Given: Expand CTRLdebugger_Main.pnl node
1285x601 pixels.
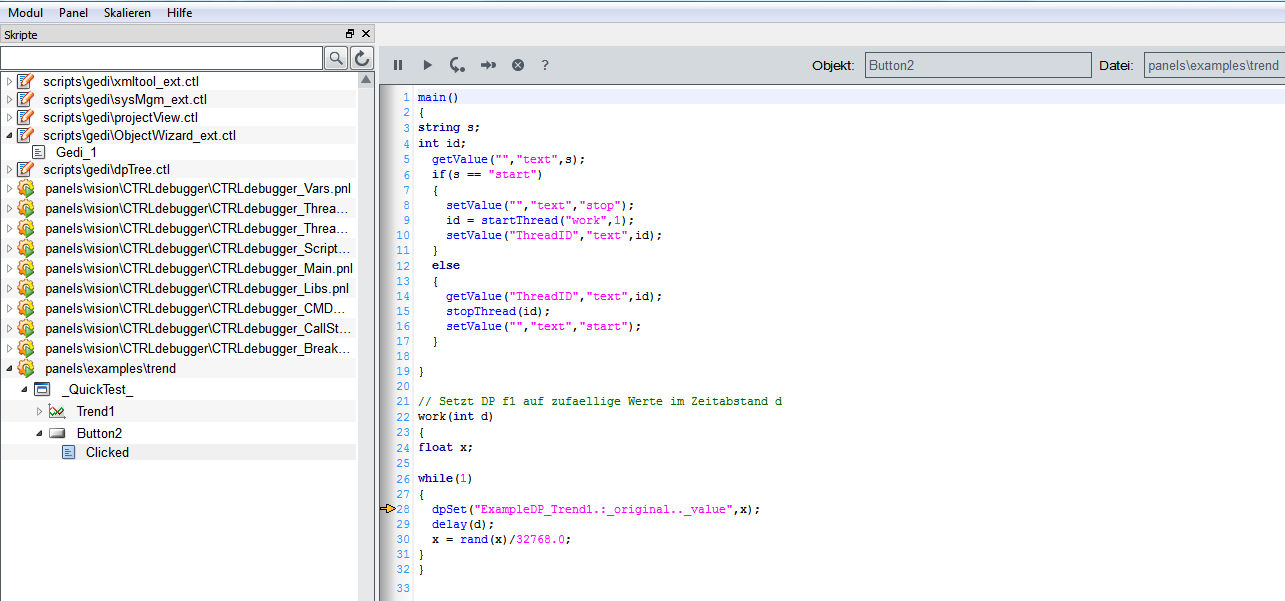Looking at the screenshot, I should (x=9, y=268).
